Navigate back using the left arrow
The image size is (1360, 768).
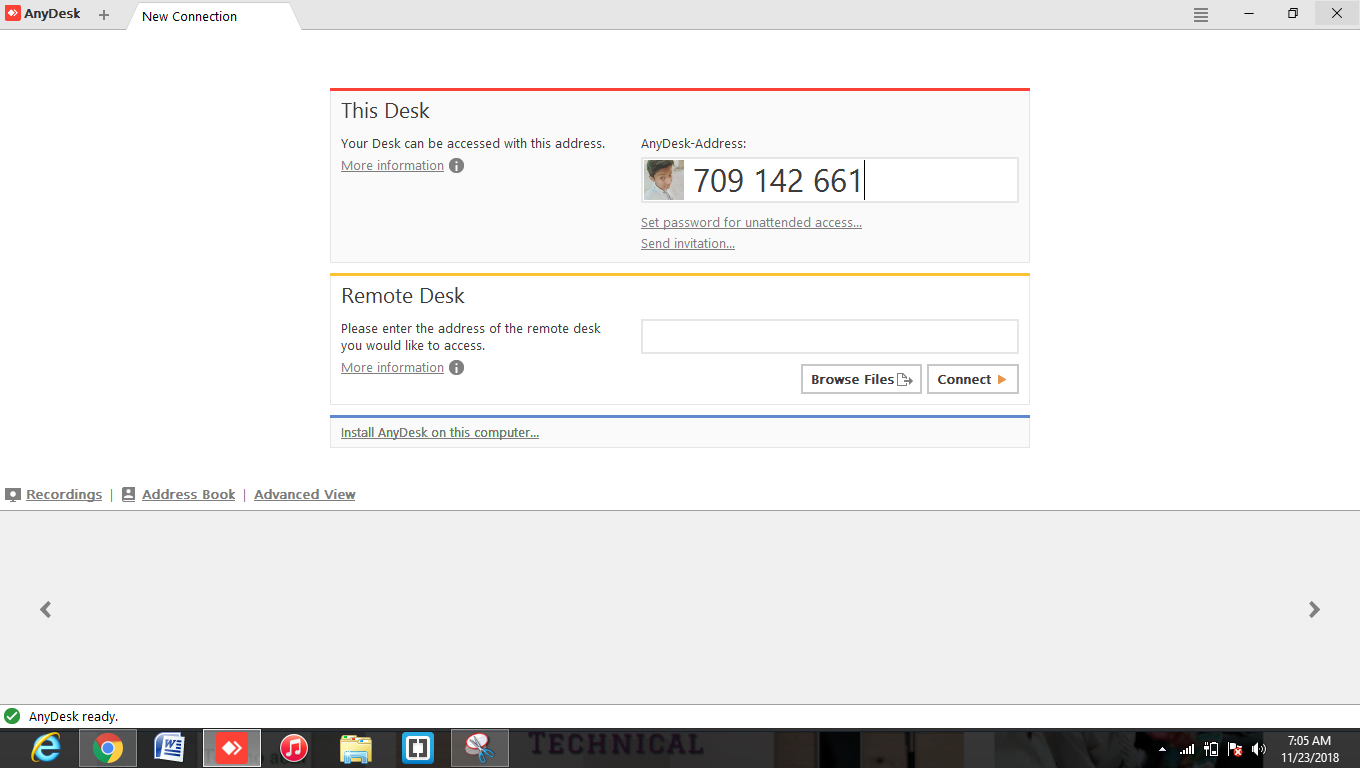(x=45, y=609)
